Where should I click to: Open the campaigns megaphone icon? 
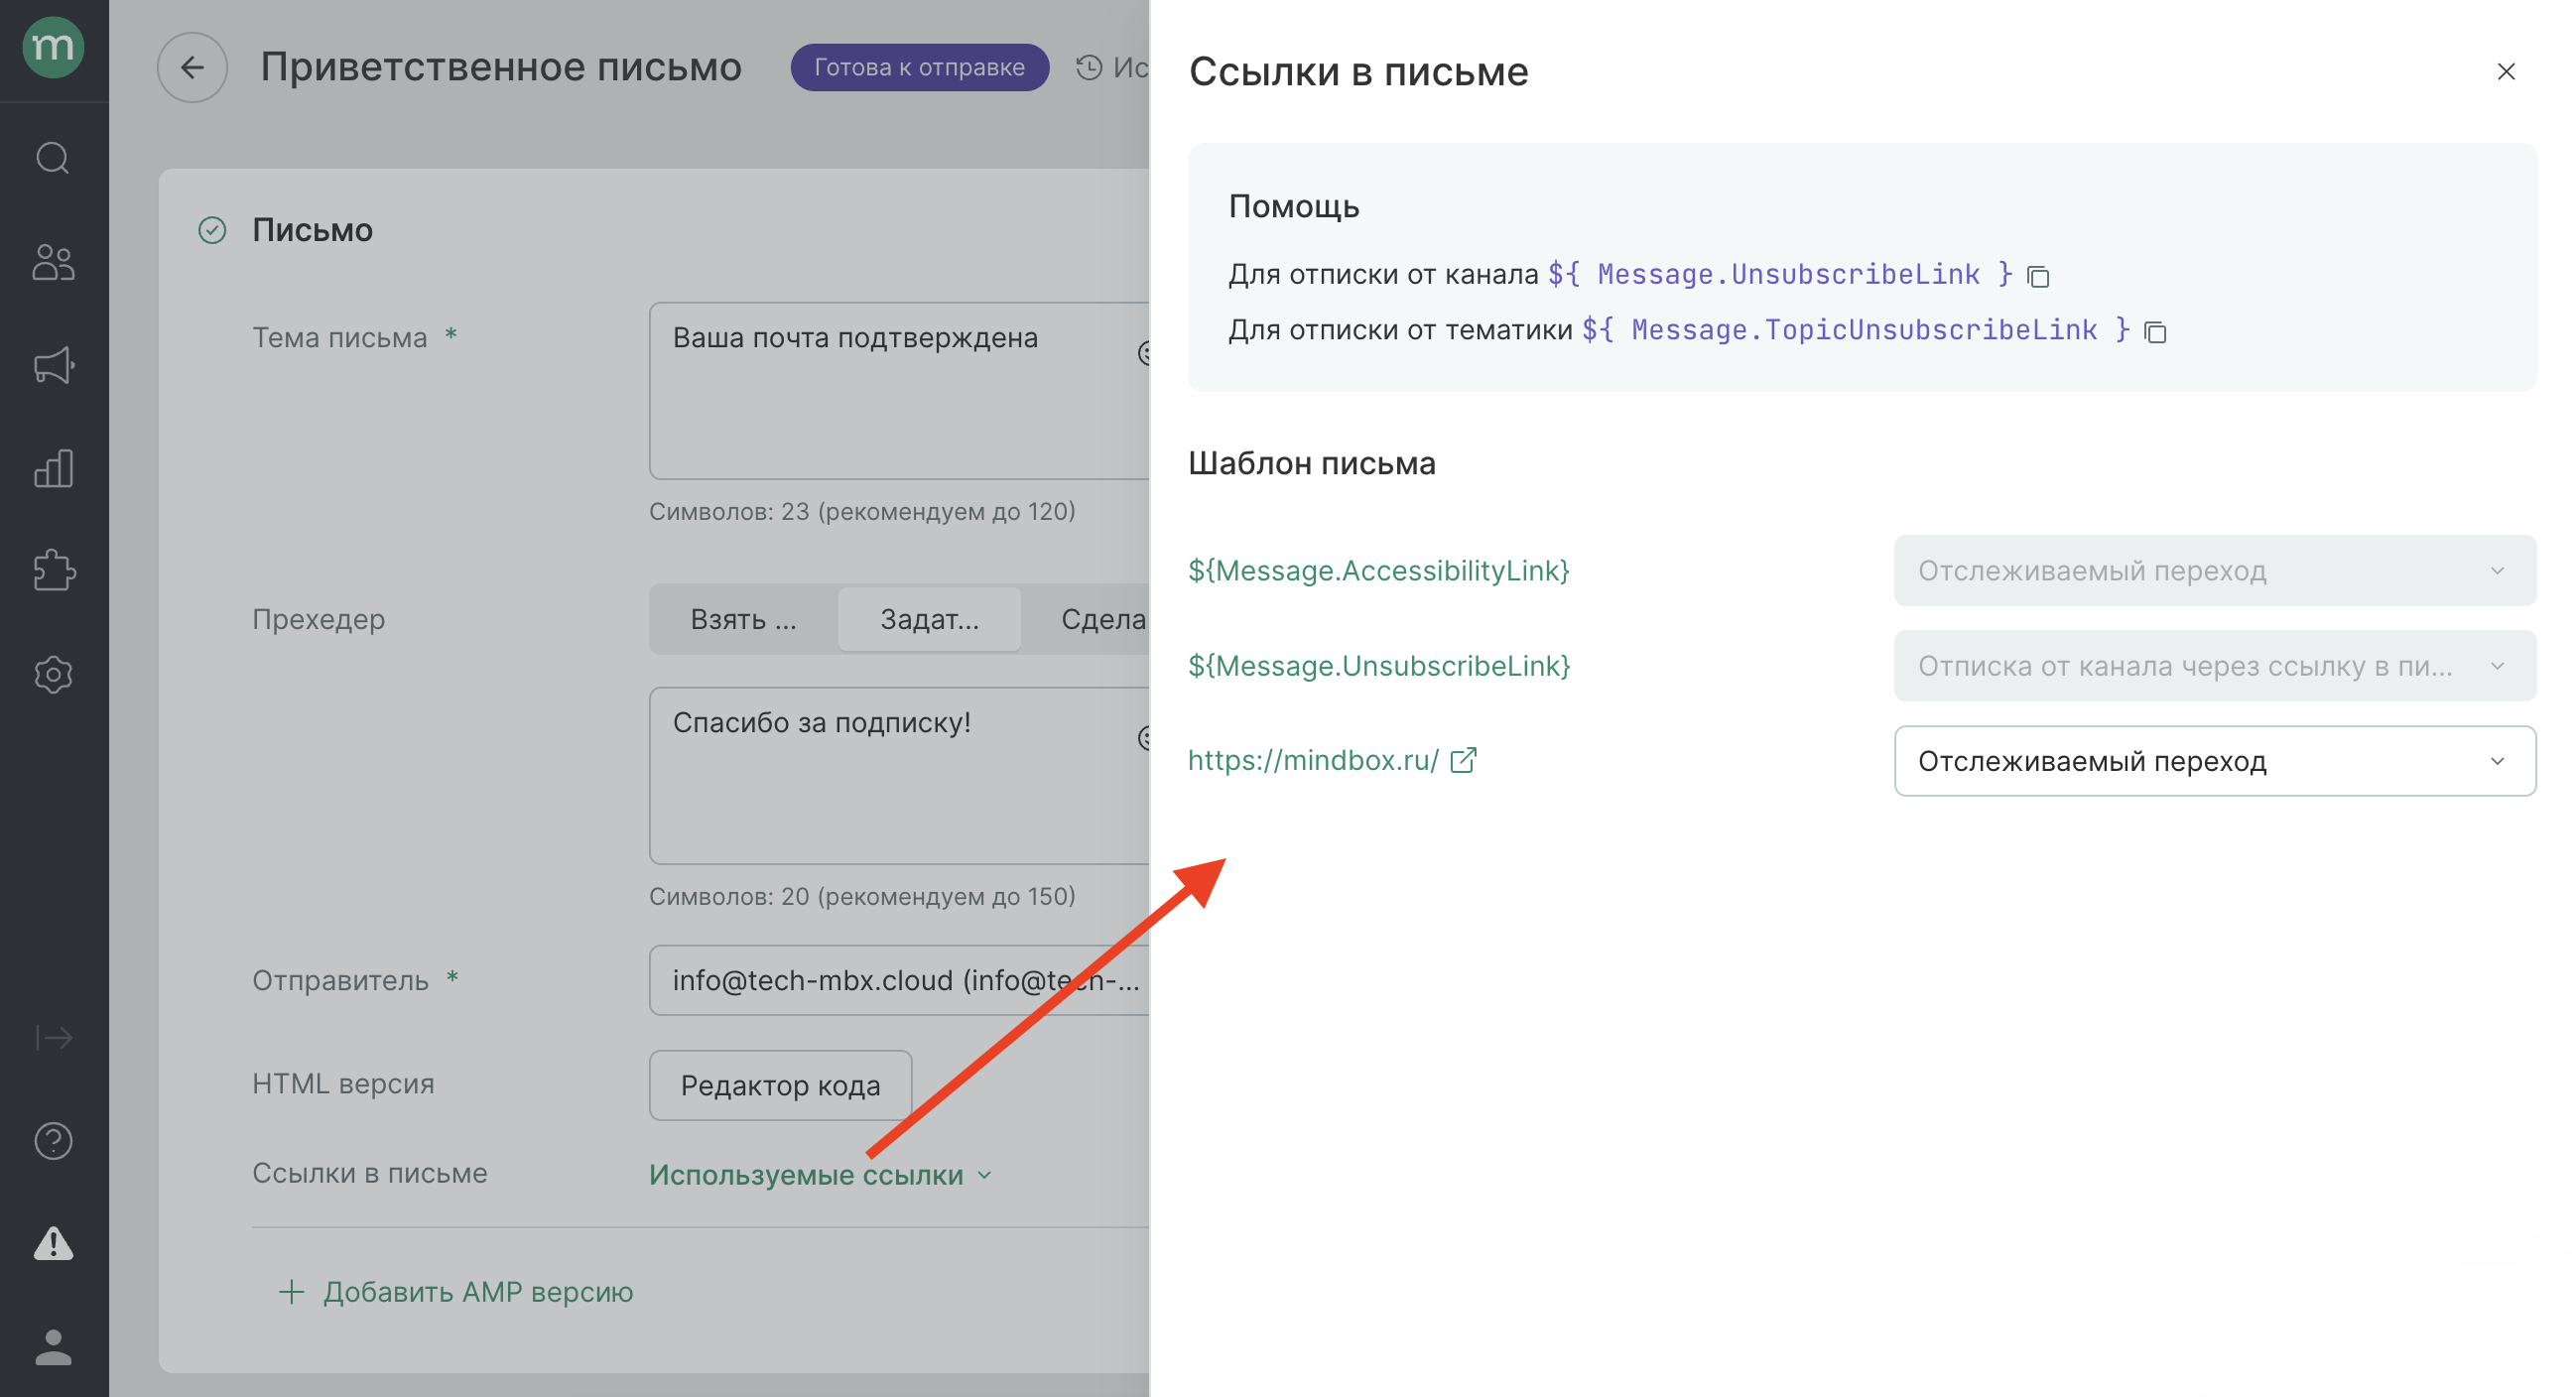pos(53,365)
